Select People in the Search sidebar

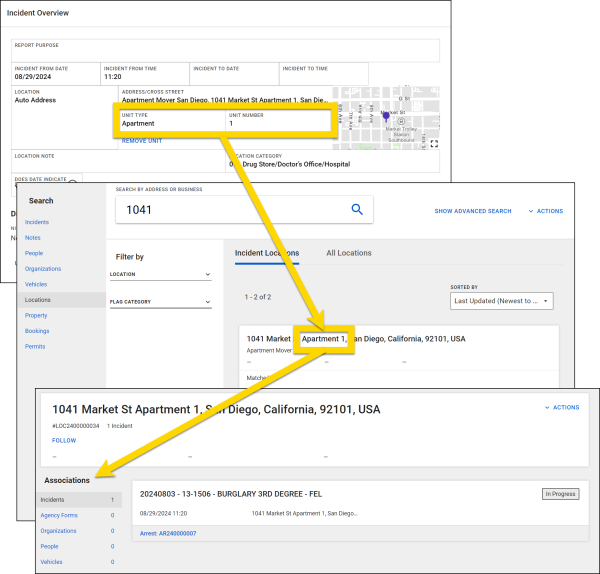pos(36,253)
